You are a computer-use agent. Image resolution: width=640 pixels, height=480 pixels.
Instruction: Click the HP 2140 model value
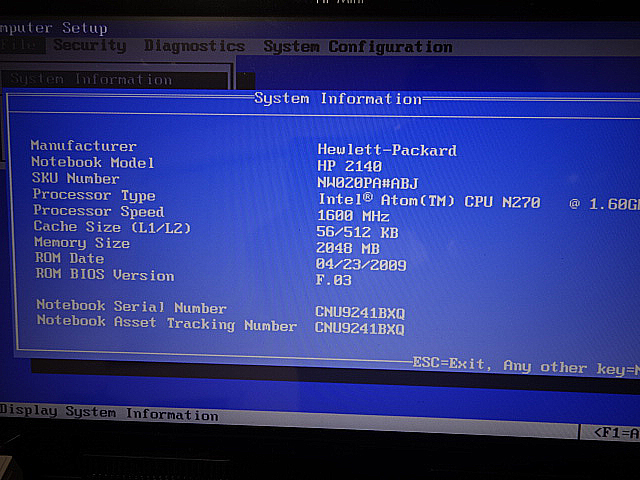349,166
